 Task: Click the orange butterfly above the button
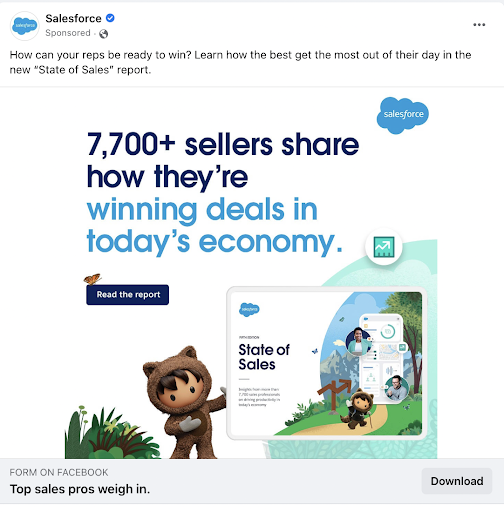click(92, 279)
